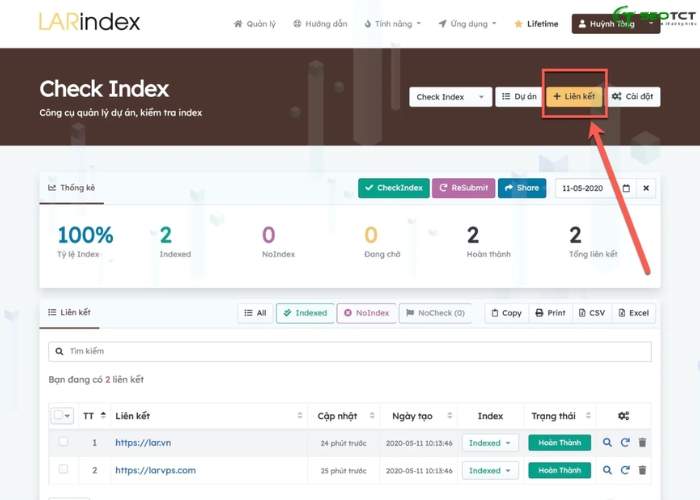Delete the lar.vn row with trash icon

pyautogui.click(x=642, y=442)
